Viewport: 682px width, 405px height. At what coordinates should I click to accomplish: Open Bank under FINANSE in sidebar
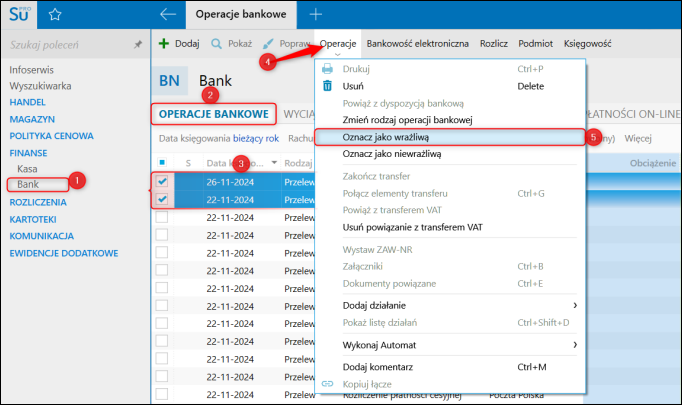click(28, 184)
